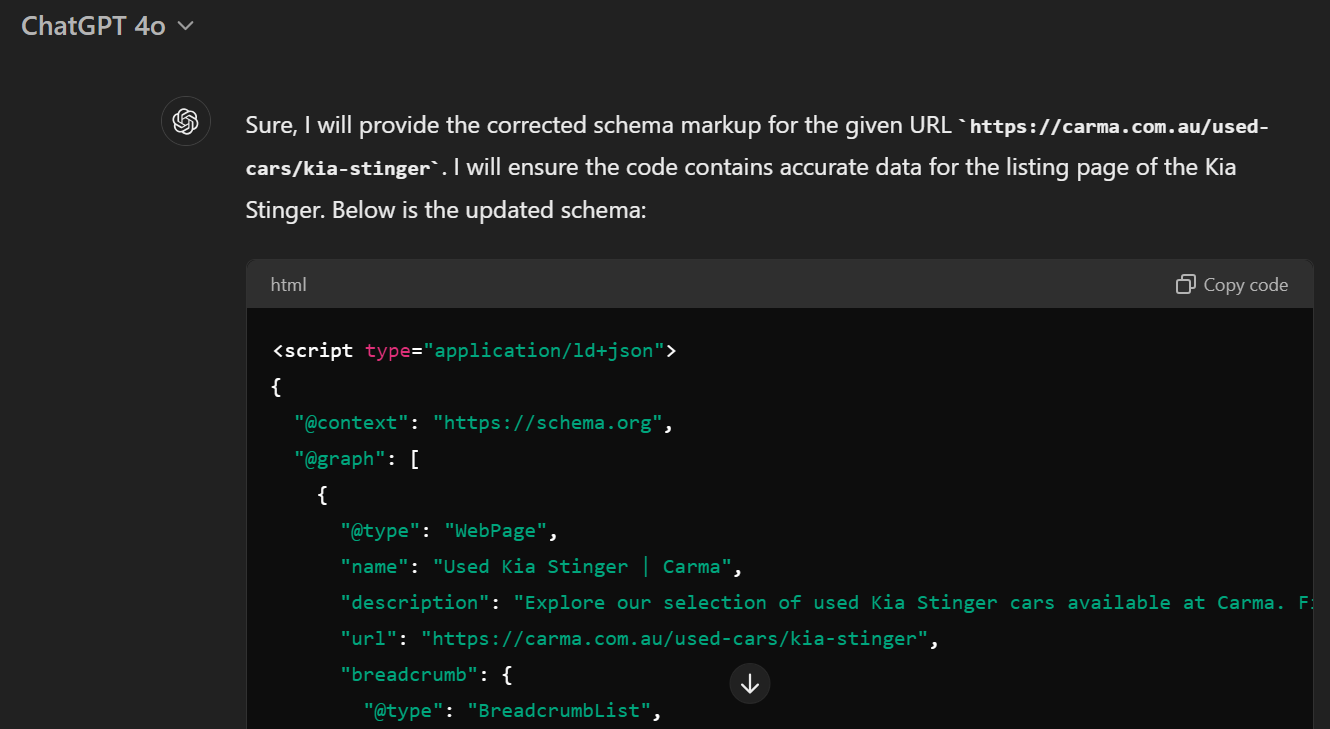
Task: Click the Copy code button
Action: (1231, 285)
